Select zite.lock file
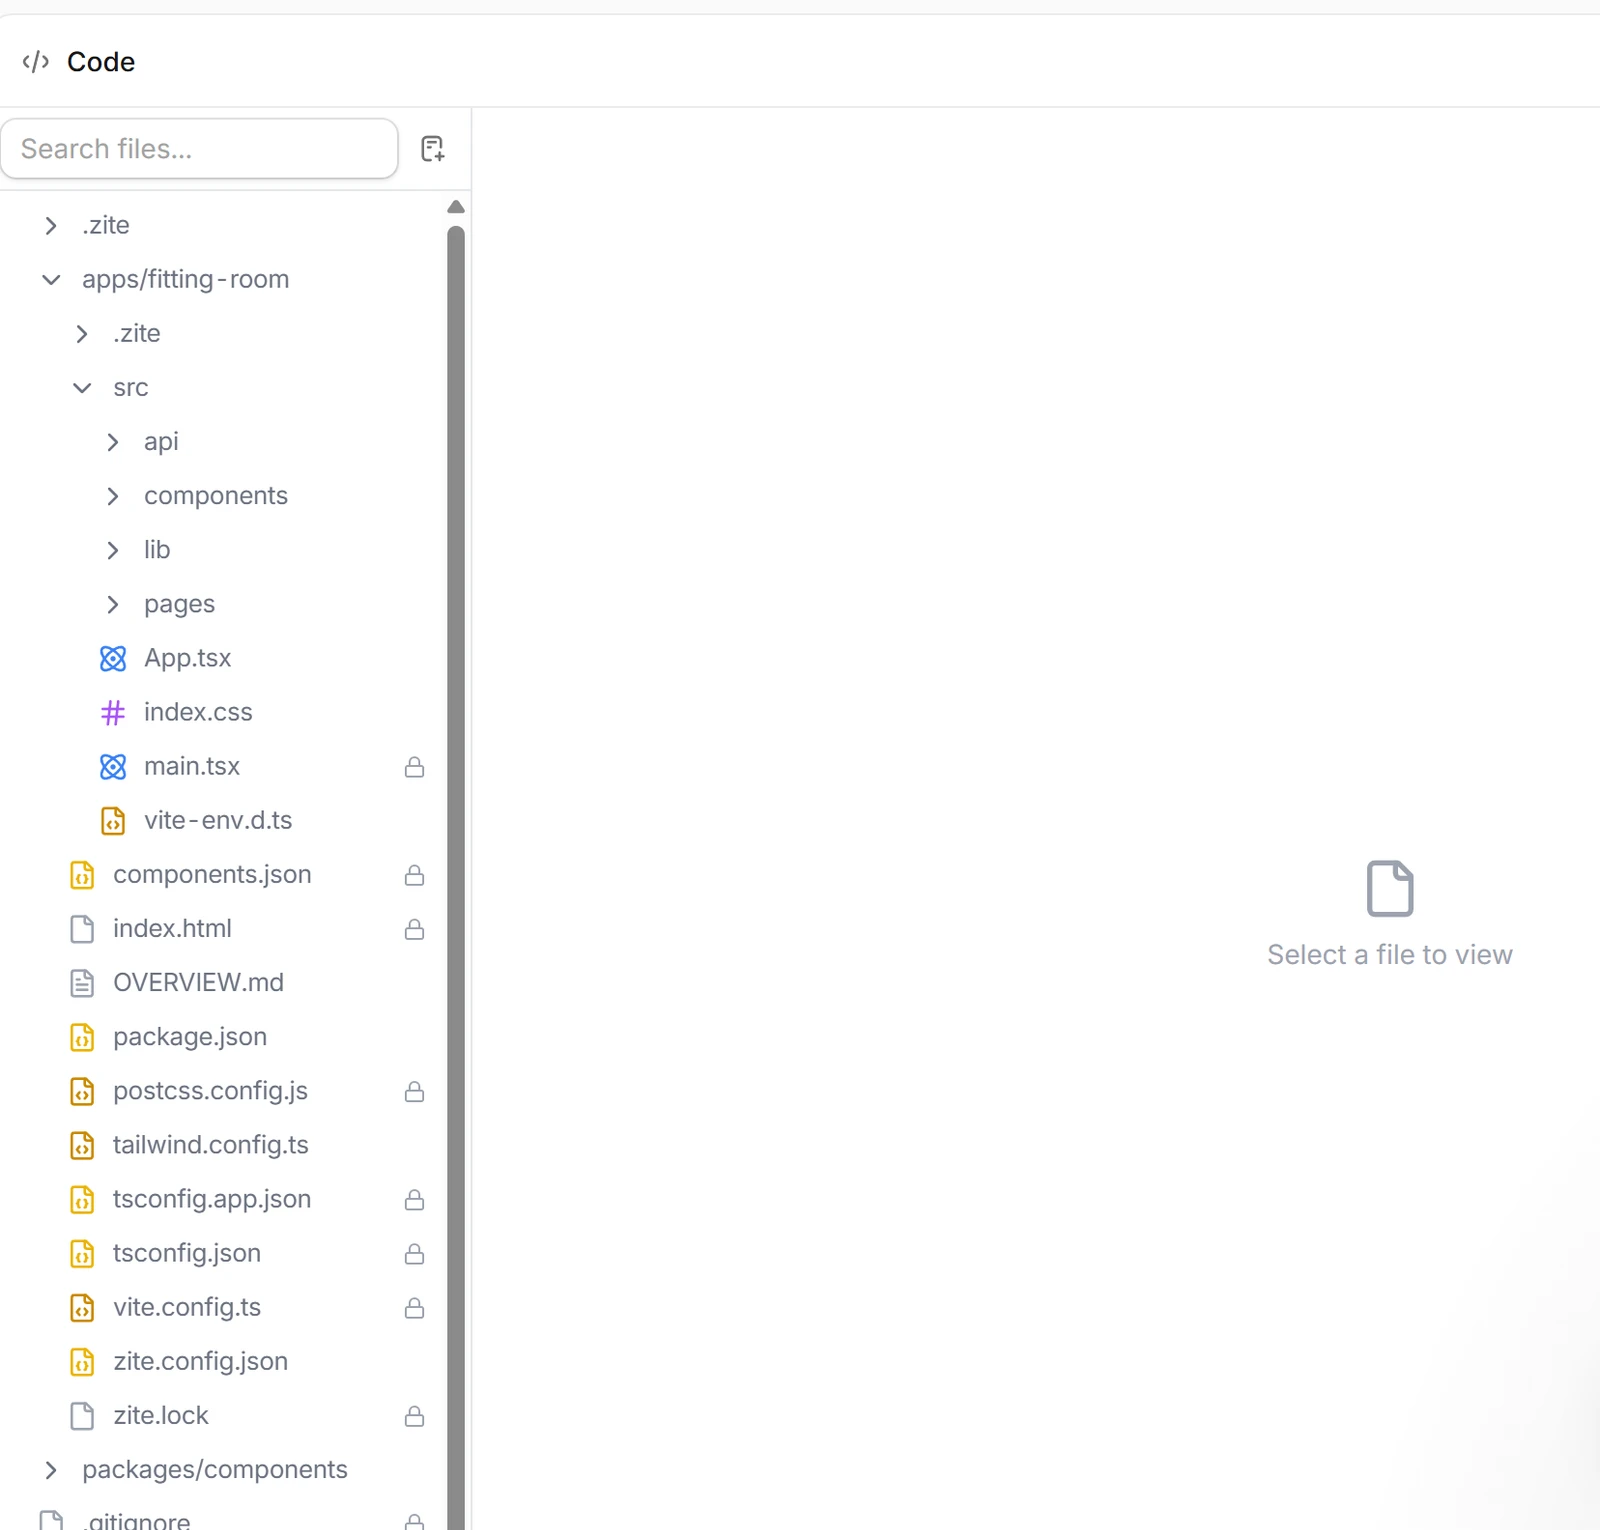The width and height of the screenshot is (1600, 1530). 161,1415
